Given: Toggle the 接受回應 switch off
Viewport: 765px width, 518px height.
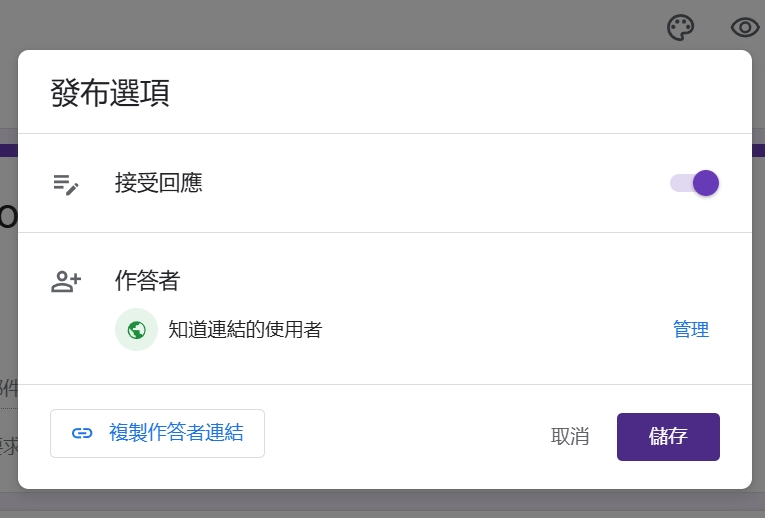Looking at the screenshot, I should pos(695,183).
